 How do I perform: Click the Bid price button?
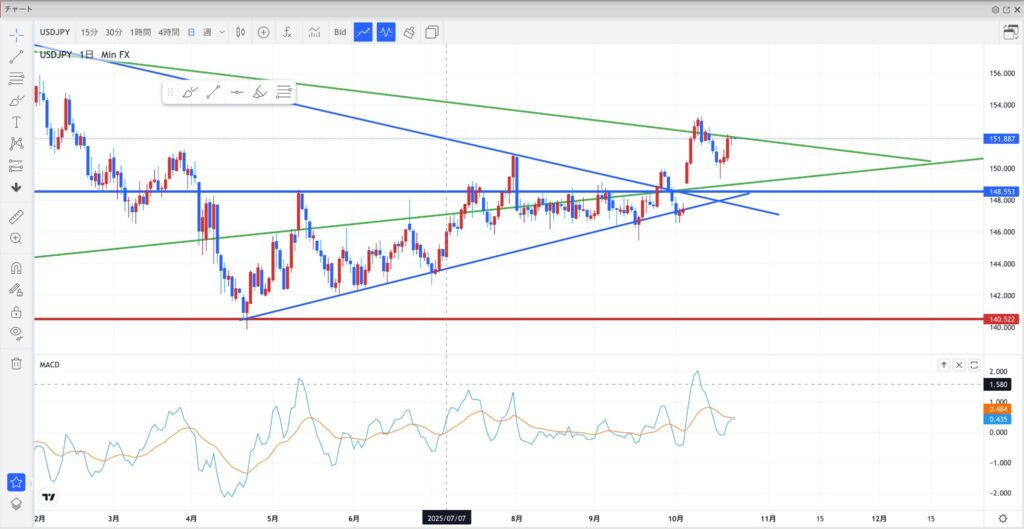point(340,32)
